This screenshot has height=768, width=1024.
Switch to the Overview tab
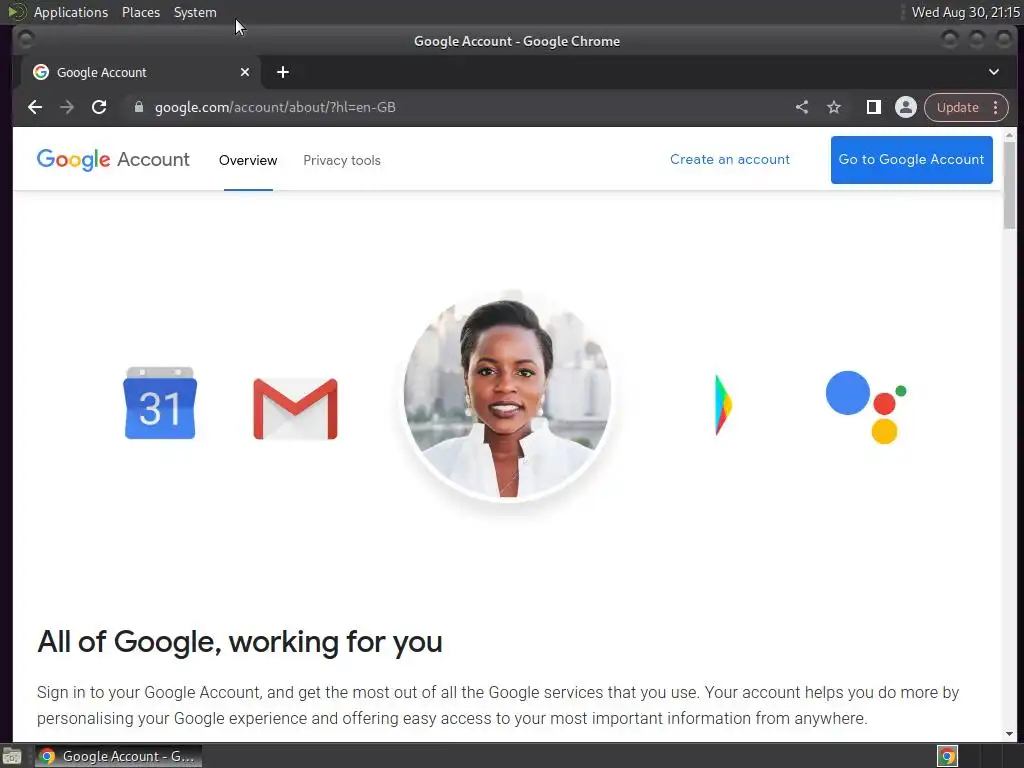248,160
